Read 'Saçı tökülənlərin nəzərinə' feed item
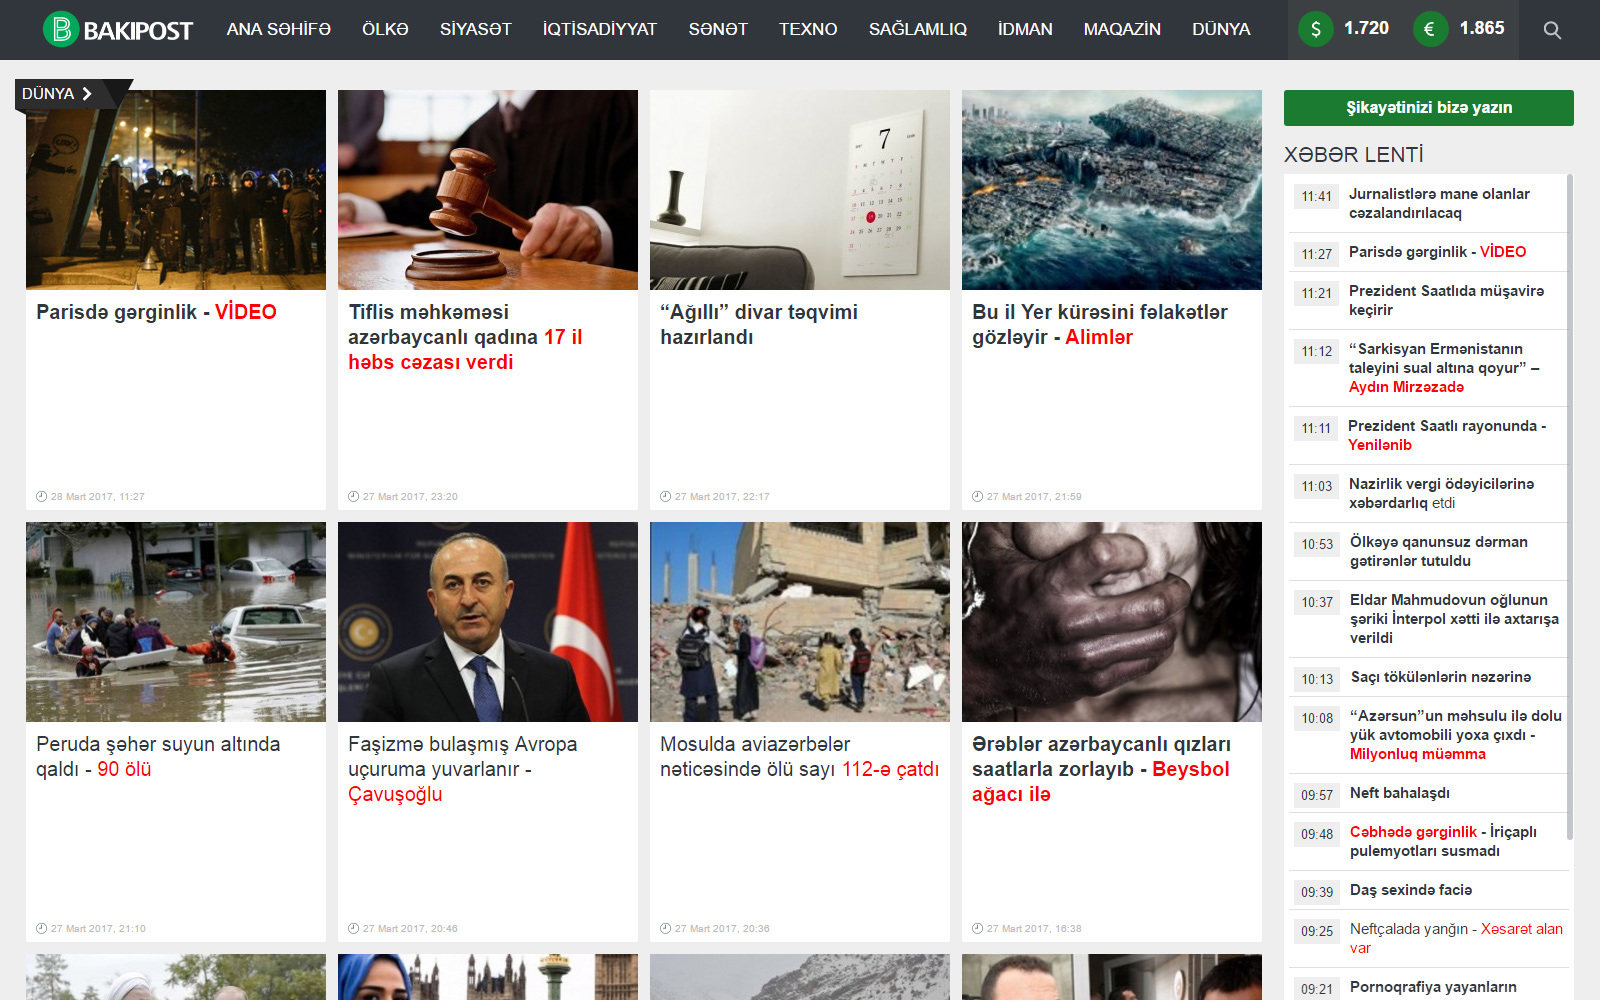The height and width of the screenshot is (1000, 1600). 1440,677
